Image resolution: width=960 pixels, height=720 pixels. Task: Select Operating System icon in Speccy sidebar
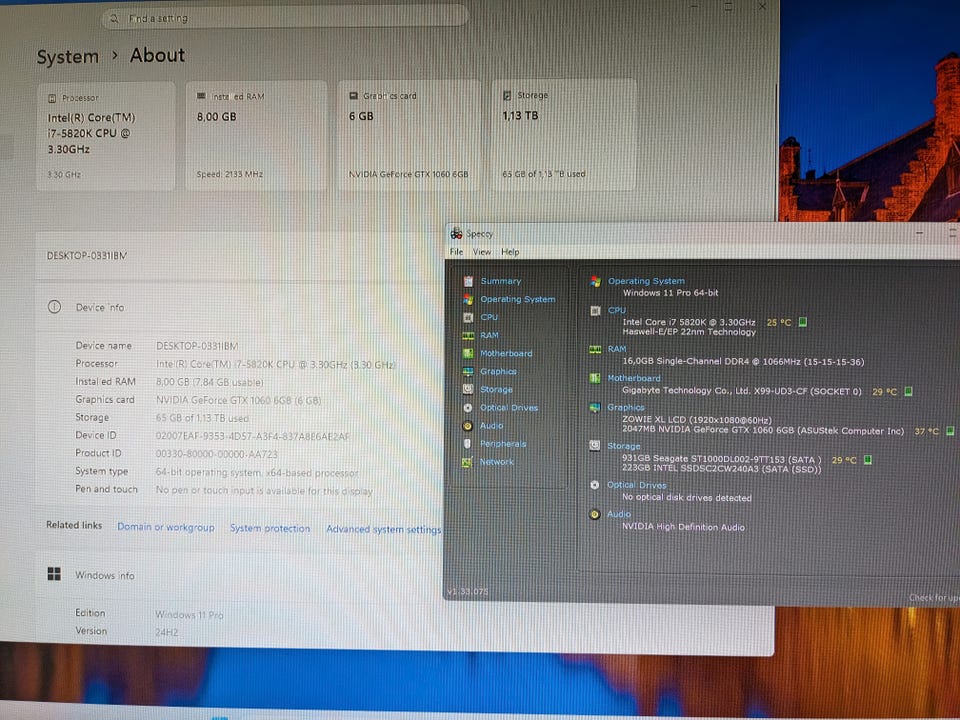[x=468, y=299]
